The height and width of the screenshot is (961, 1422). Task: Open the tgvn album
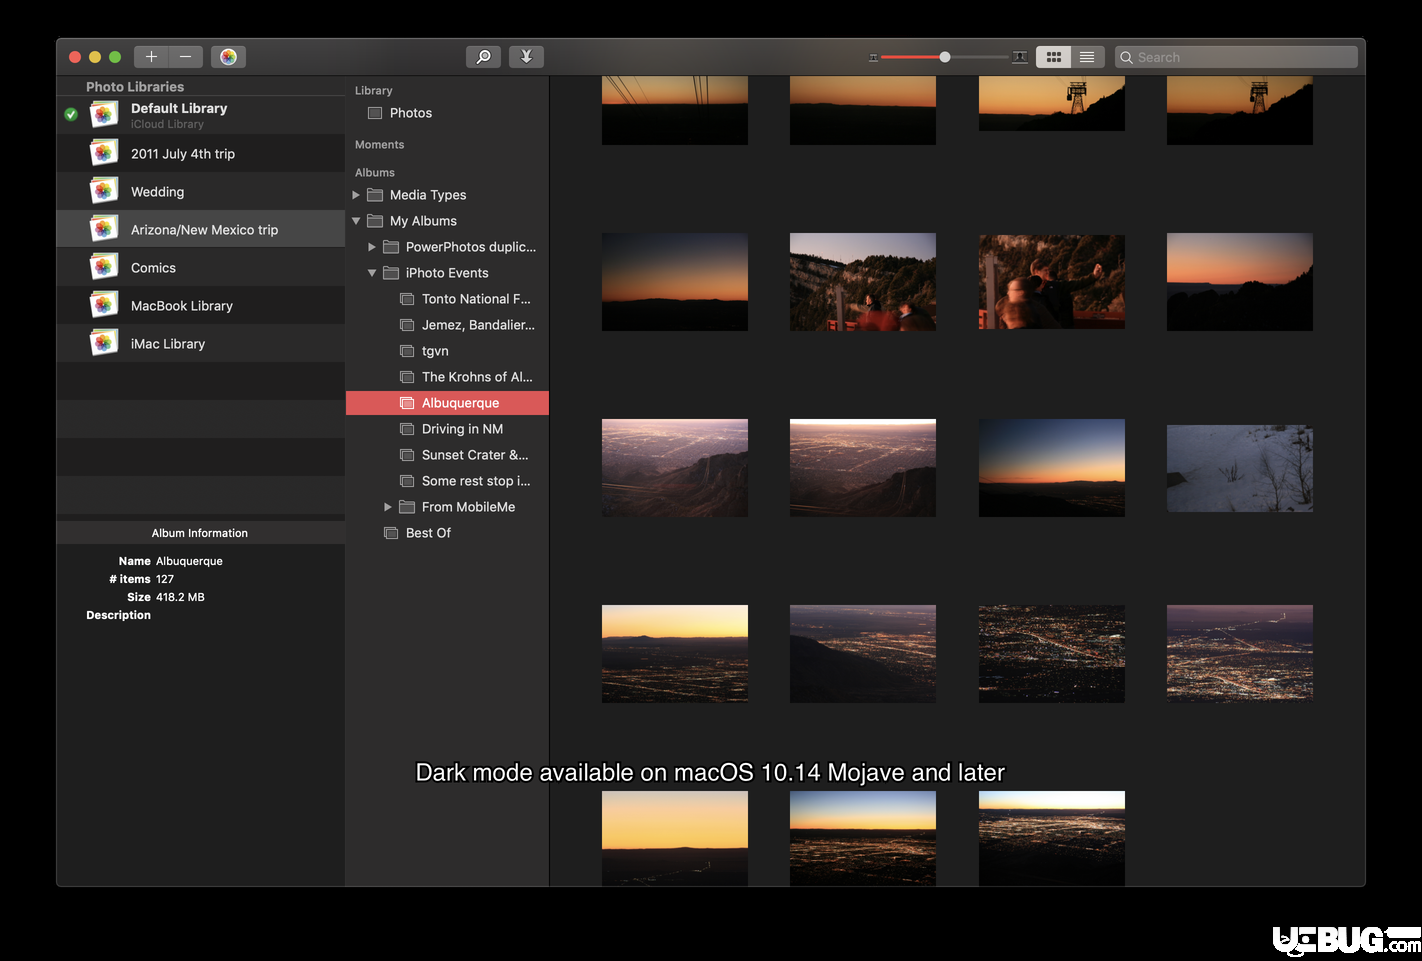tap(447, 351)
